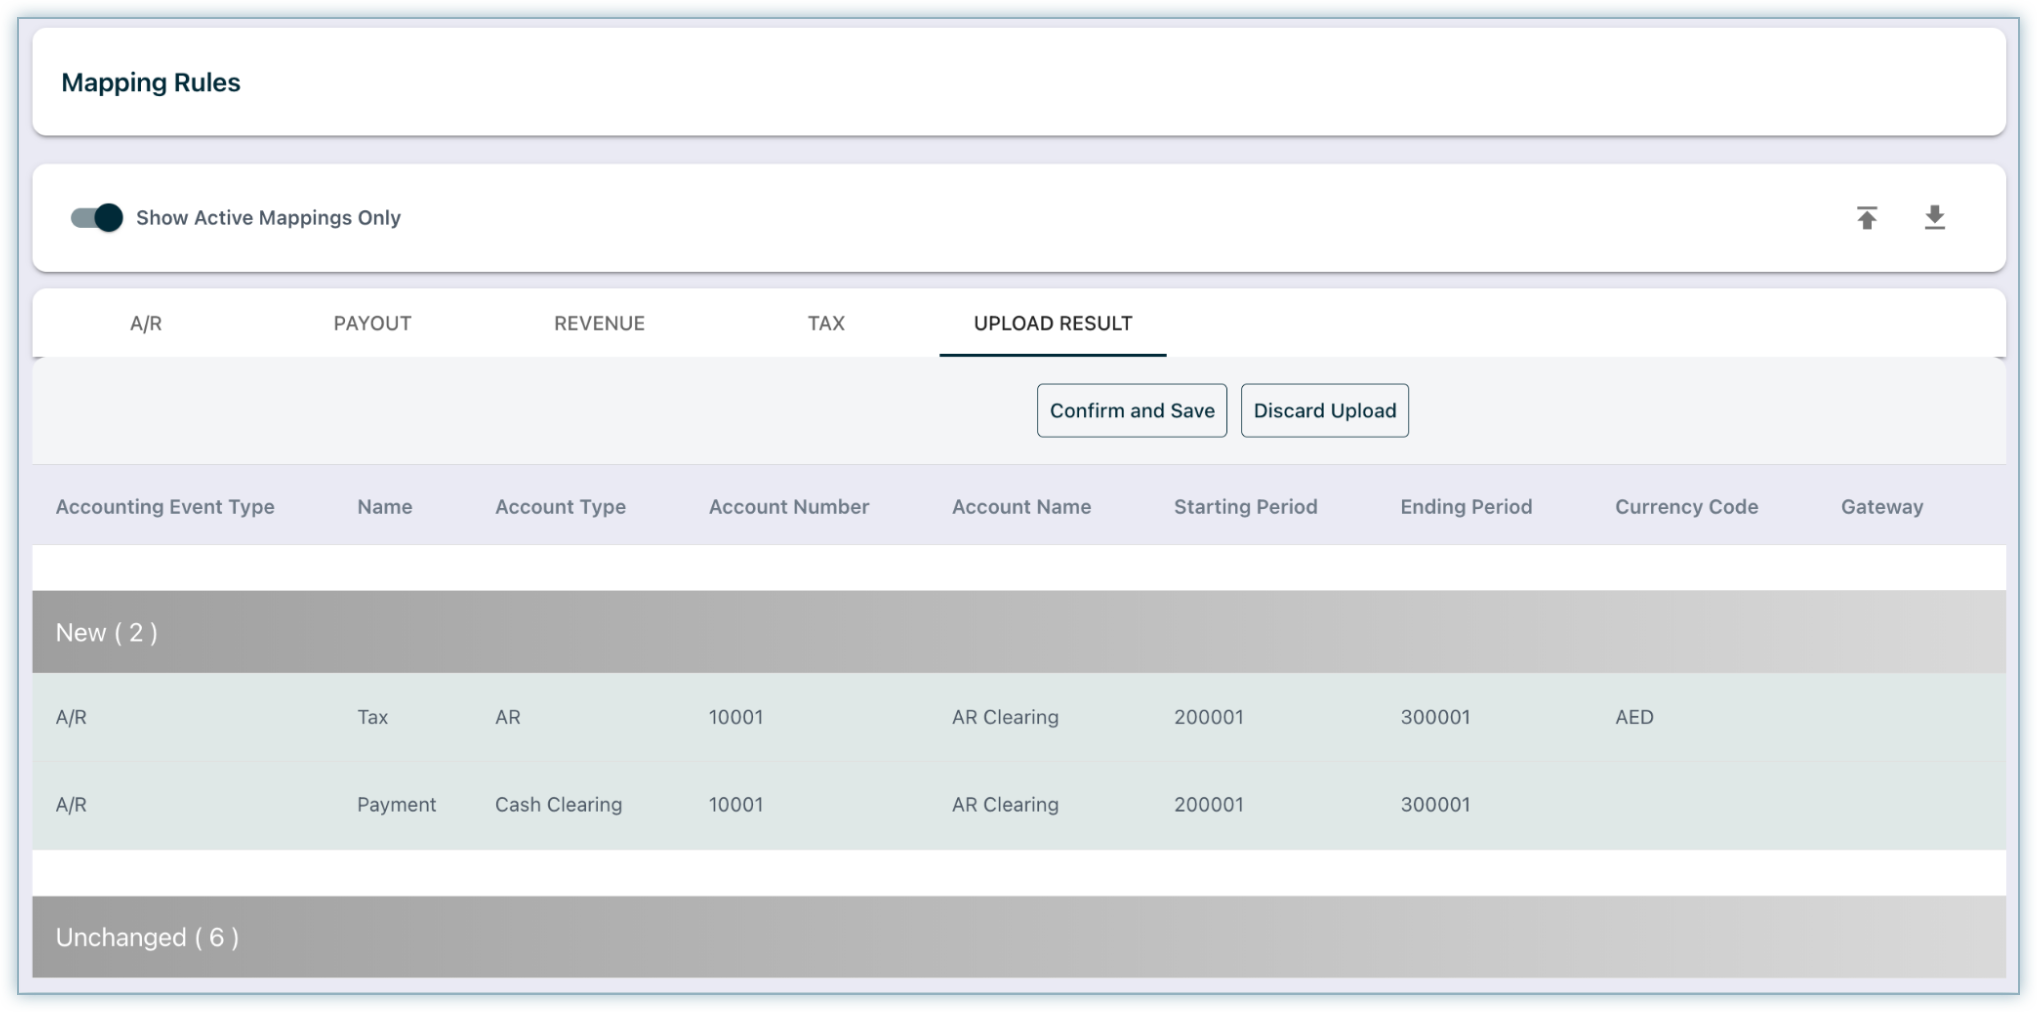Select the UPLOAD RESULT tab
The image size is (2037, 1012).
[x=1052, y=323]
